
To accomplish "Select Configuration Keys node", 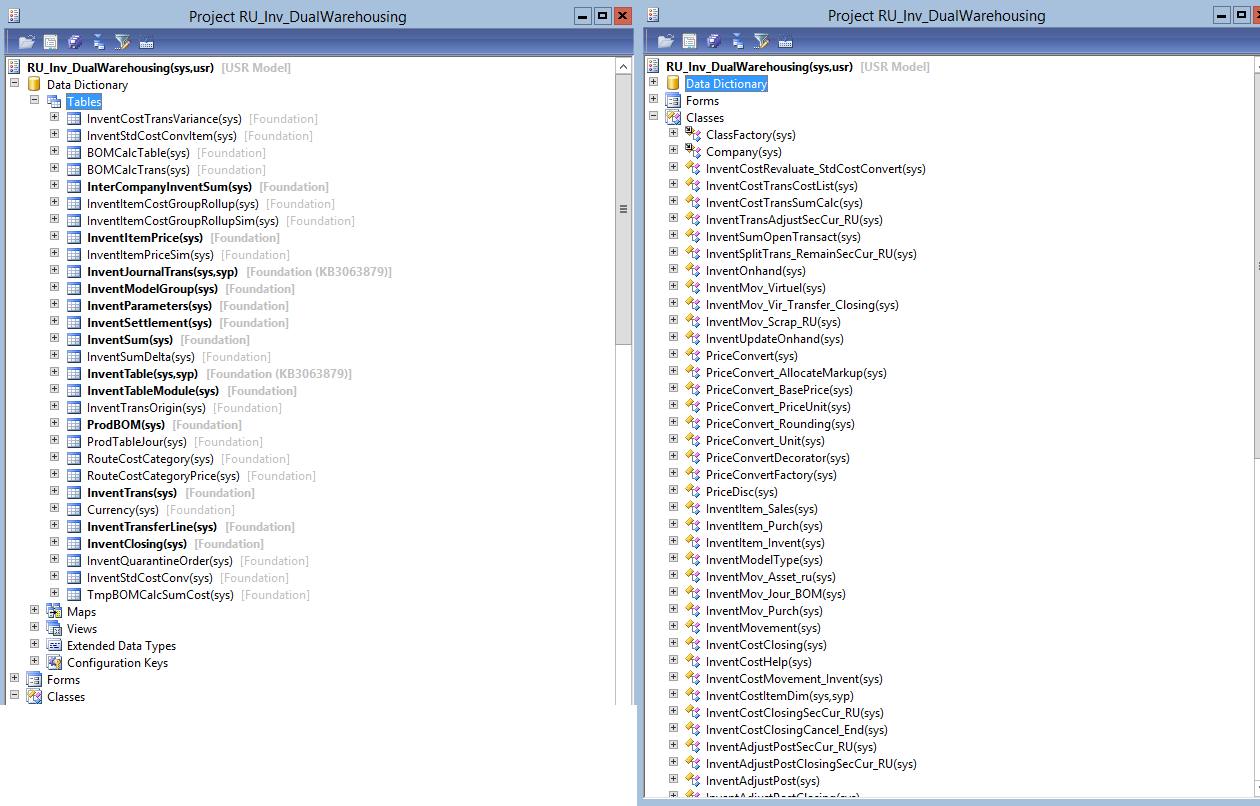I will coord(117,663).
